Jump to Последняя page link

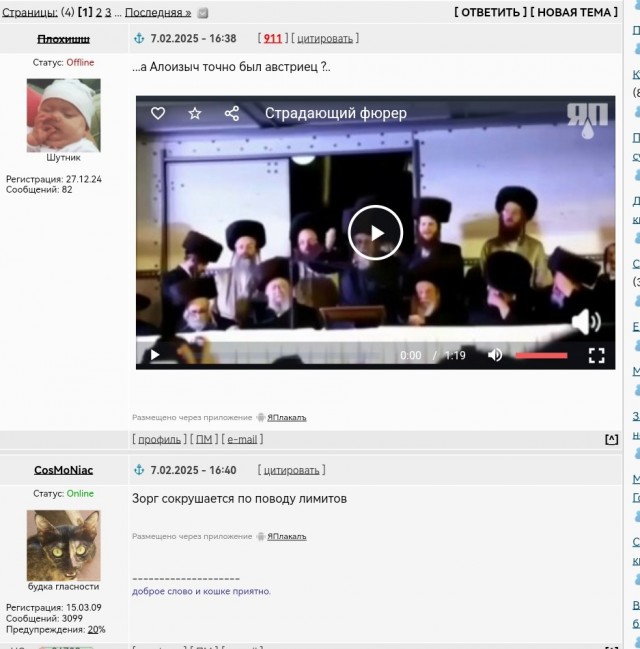pyautogui.click(x=158, y=12)
